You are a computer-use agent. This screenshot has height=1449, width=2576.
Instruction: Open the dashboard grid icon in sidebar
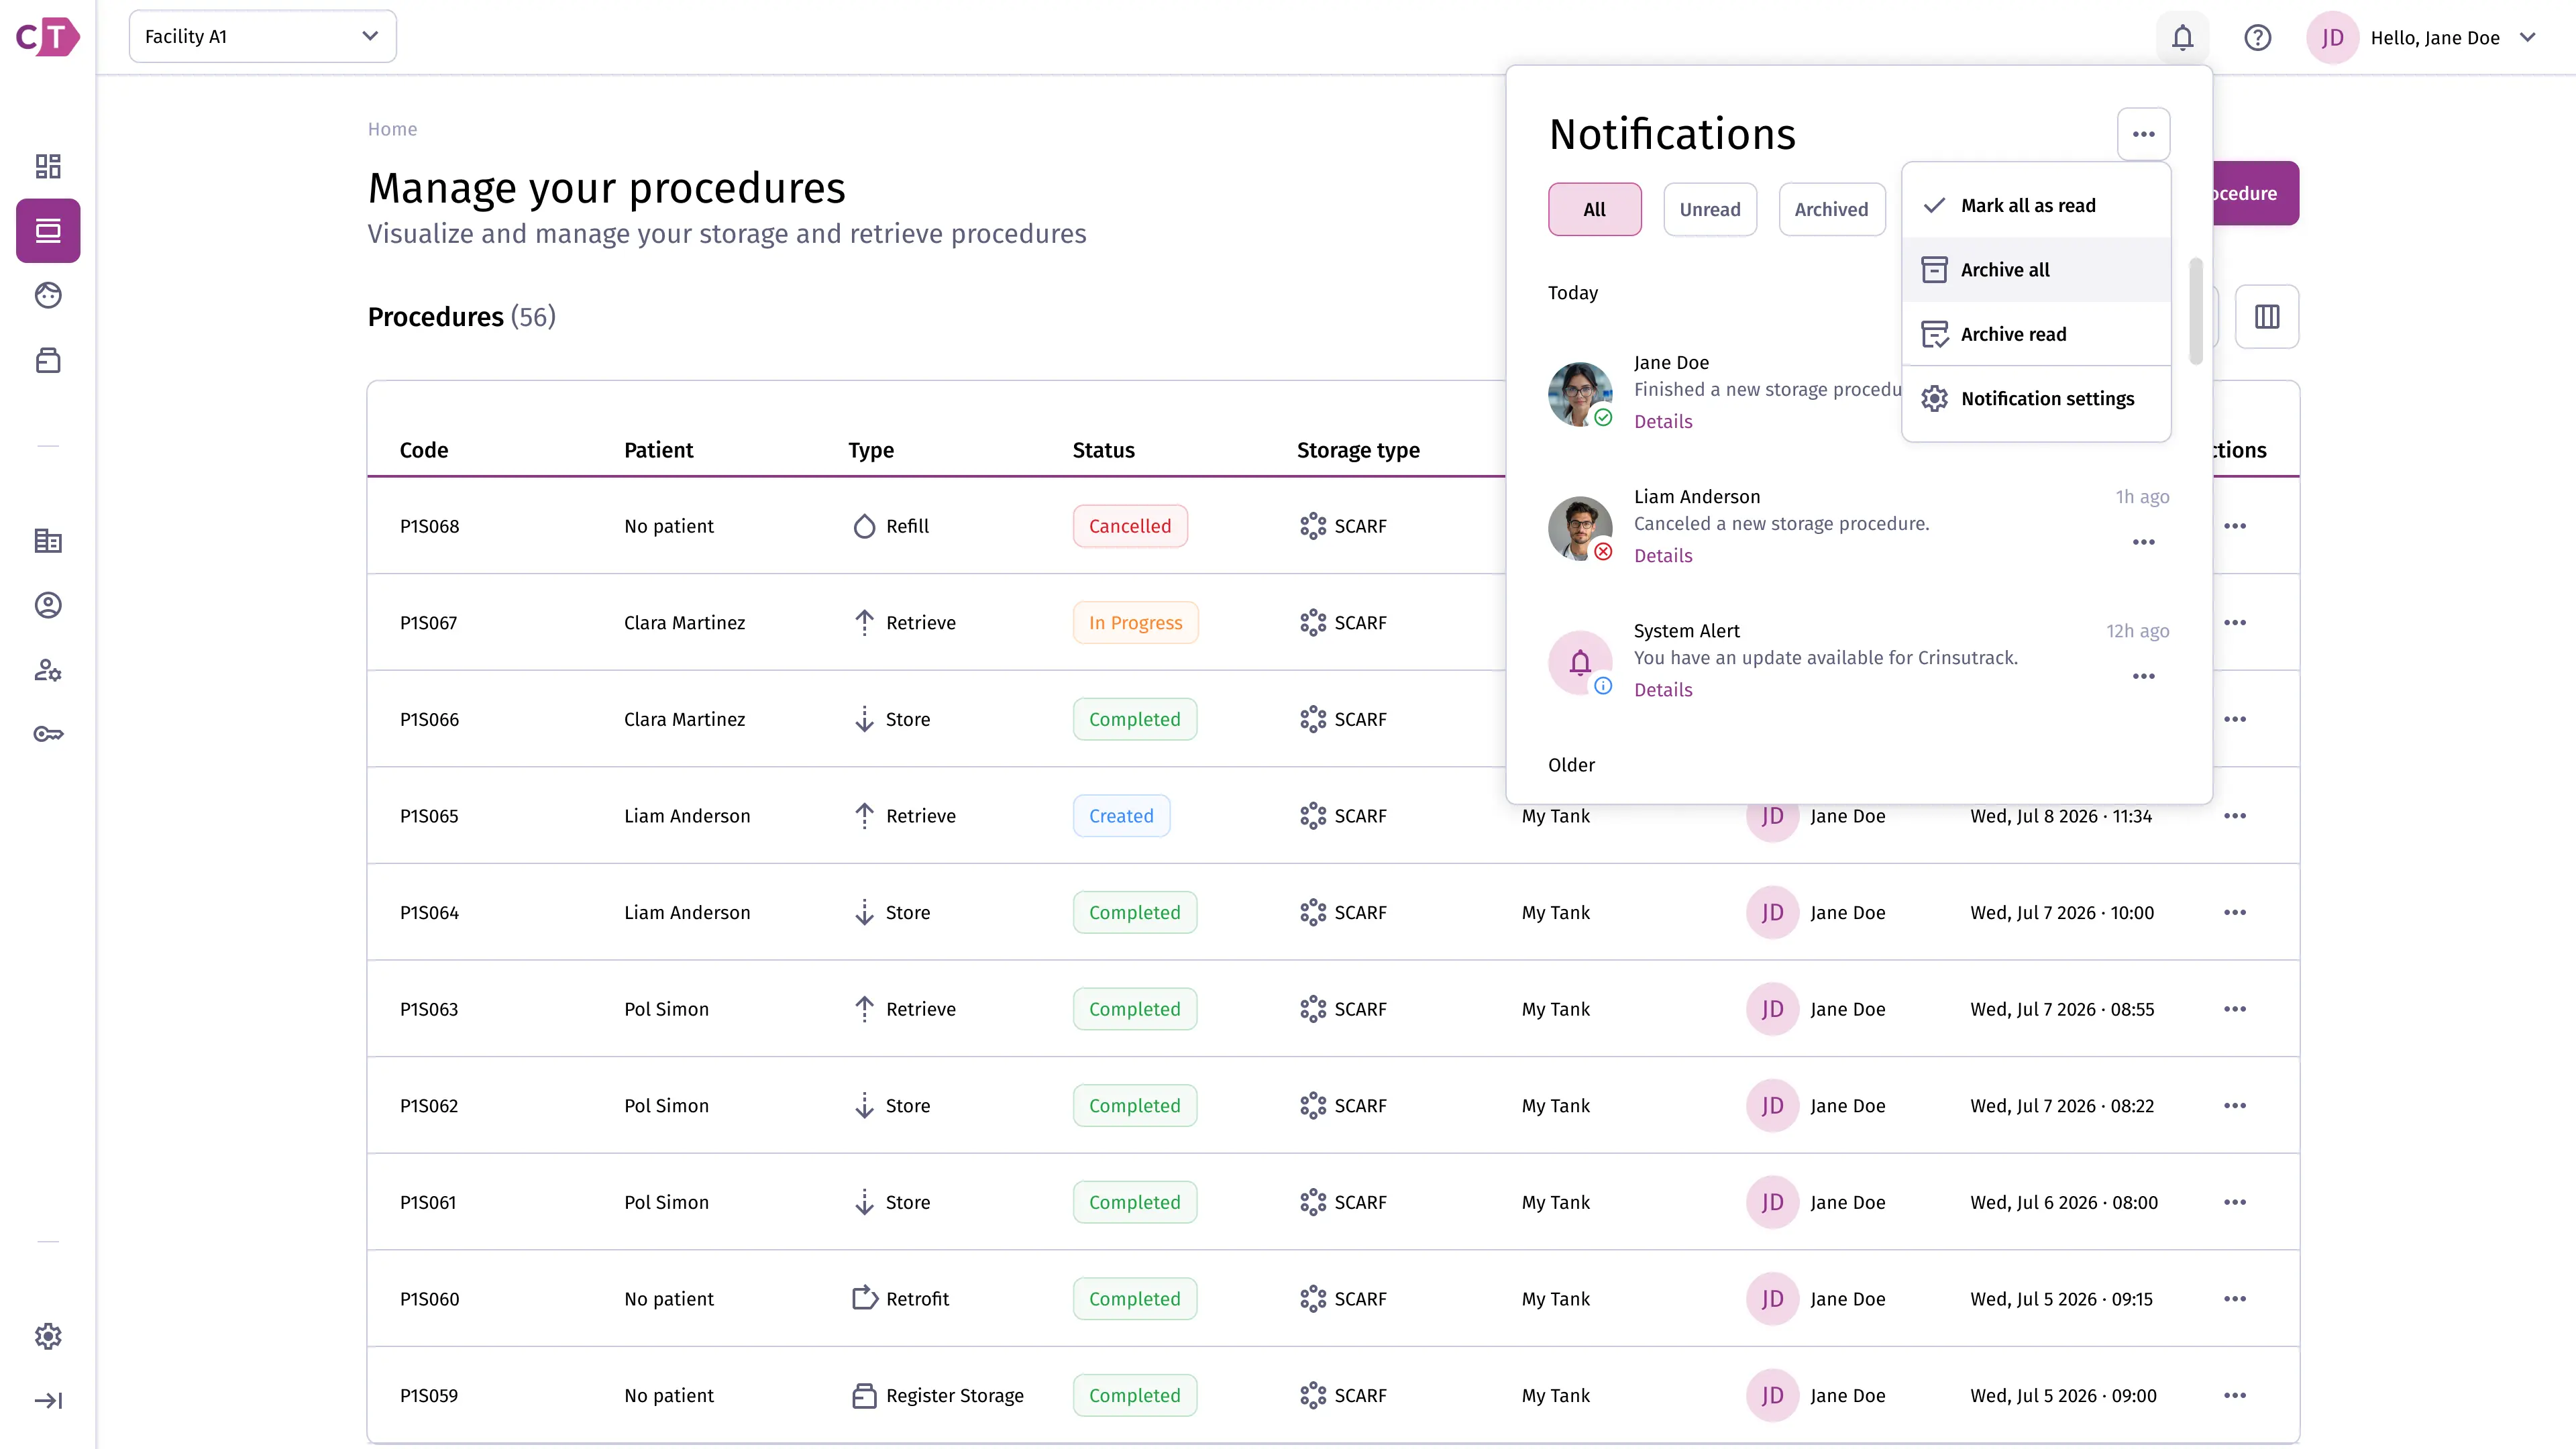[48, 166]
